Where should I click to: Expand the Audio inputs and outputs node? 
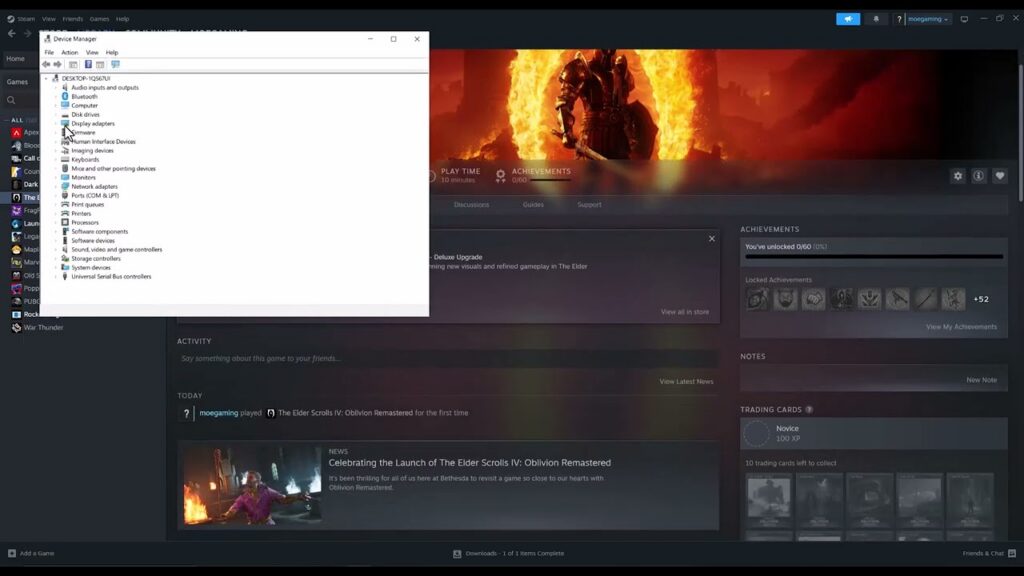coord(56,88)
